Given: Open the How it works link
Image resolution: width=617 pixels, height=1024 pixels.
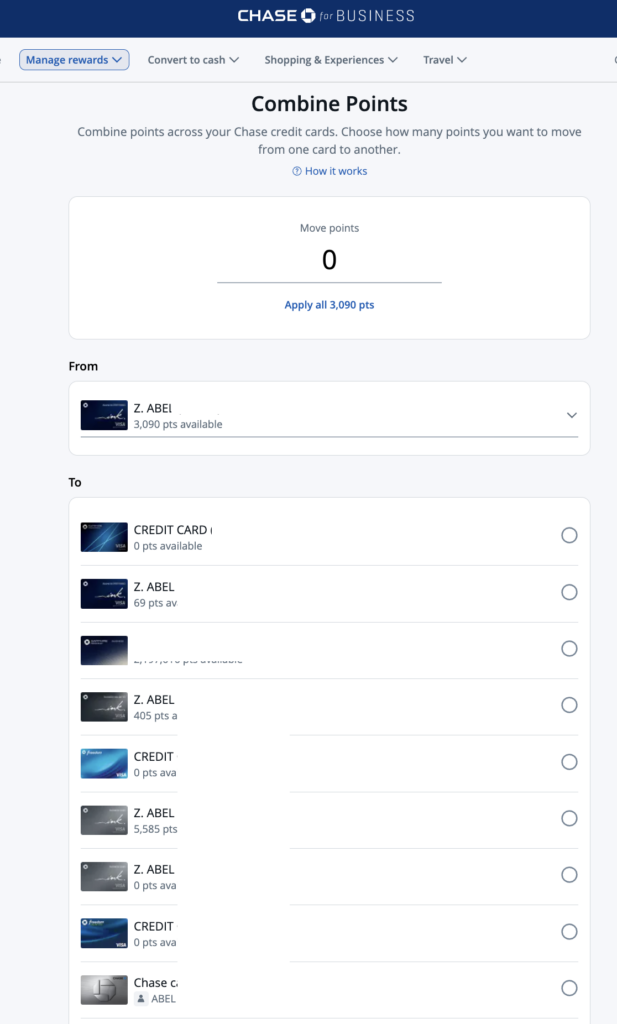Looking at the screenshot, I should point(335,171).
